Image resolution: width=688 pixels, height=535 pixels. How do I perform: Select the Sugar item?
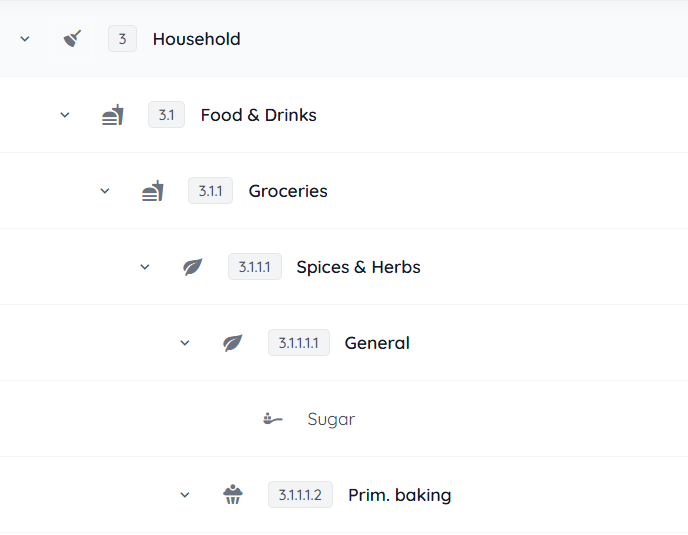point(331,419)
